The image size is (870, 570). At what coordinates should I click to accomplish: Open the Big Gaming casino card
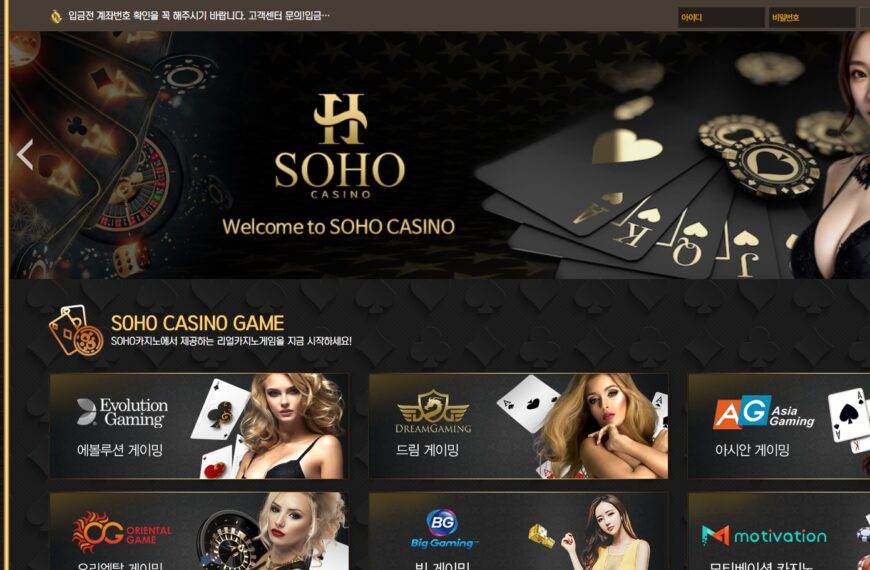coord(518,531)
